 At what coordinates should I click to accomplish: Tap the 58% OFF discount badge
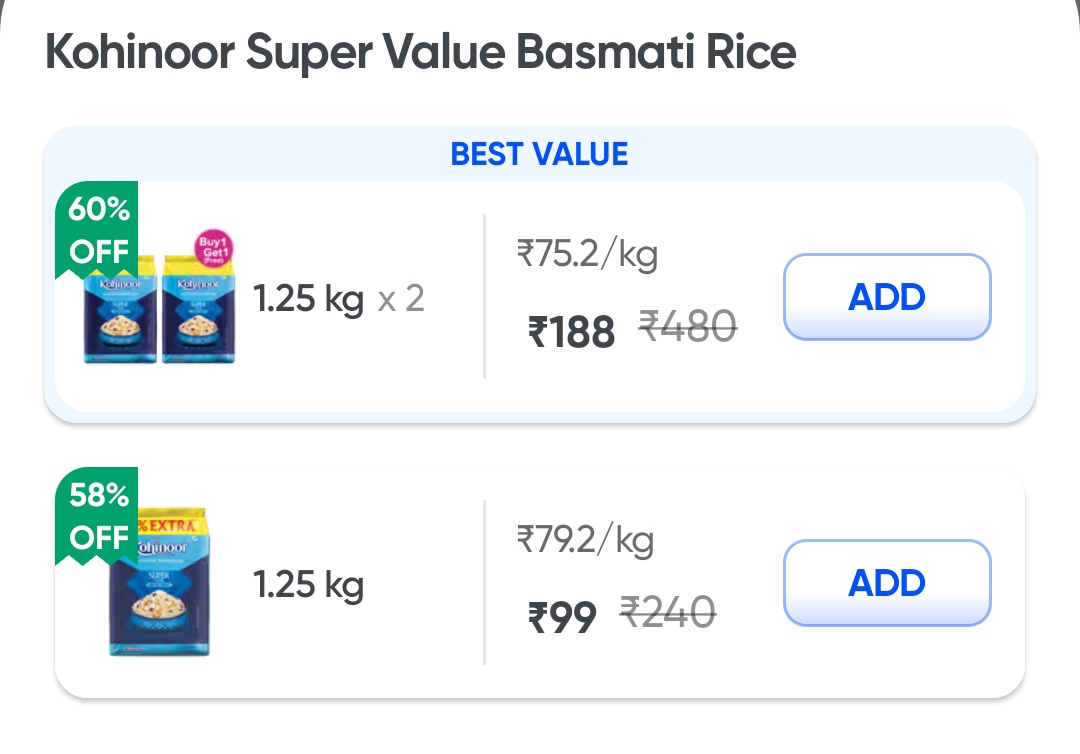pyautogui.click(x=98, y=515)
